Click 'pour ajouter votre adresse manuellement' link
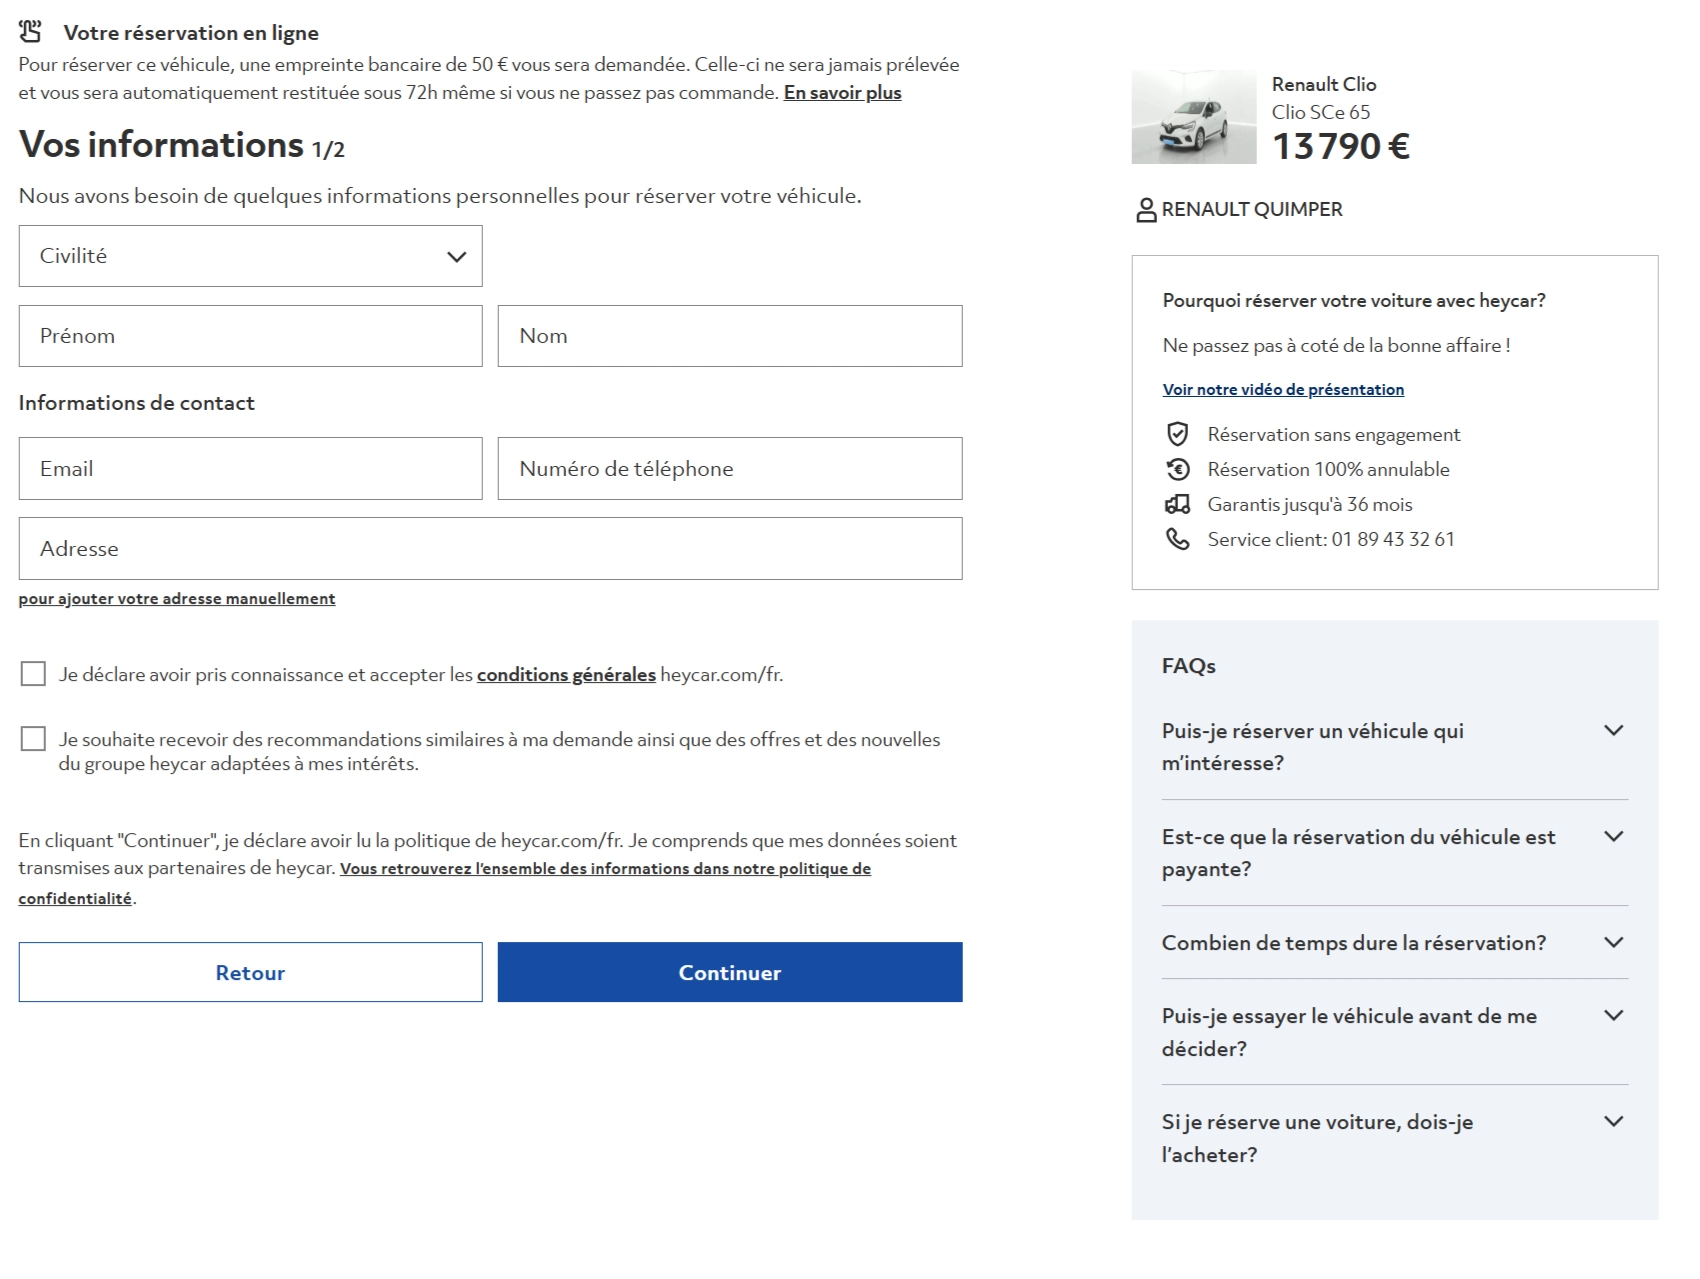The width and height of the screenshot is (1700, 1279). 177,598
